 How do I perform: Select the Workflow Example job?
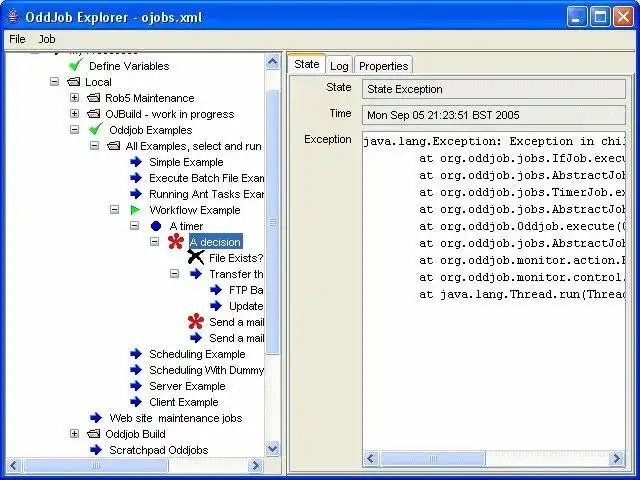(x=195, y=210)
